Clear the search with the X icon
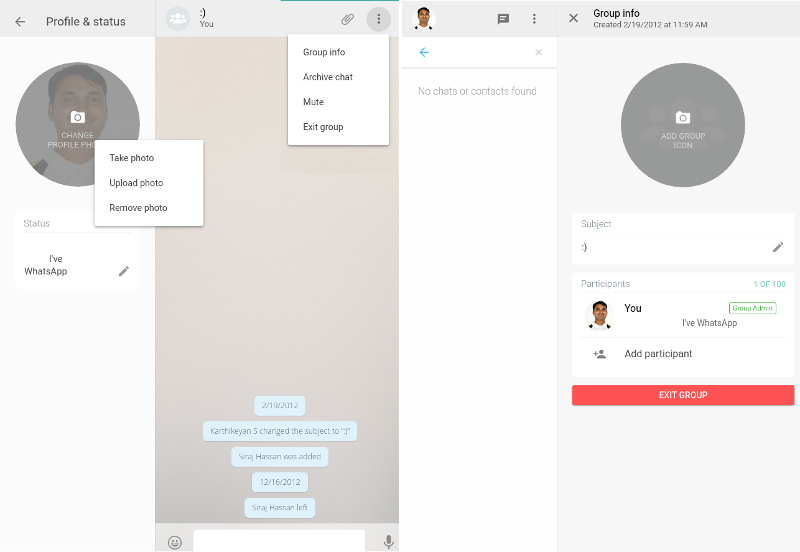800x552 pixels. click(x=539, y=52)
